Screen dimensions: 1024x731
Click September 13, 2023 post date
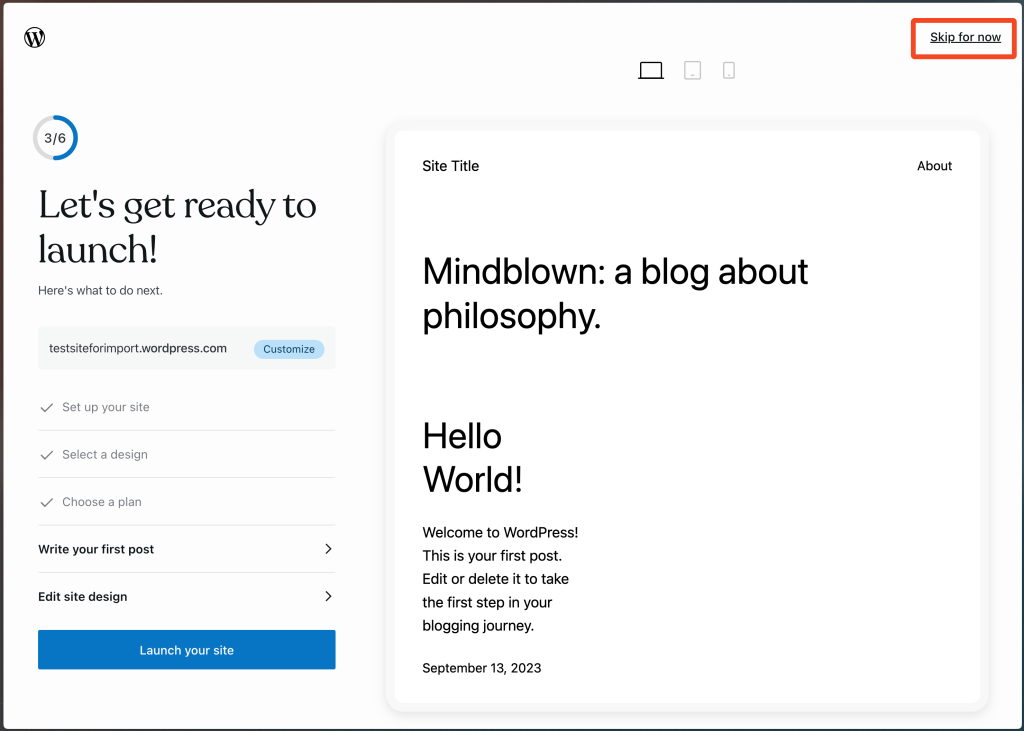coord(481,668)
